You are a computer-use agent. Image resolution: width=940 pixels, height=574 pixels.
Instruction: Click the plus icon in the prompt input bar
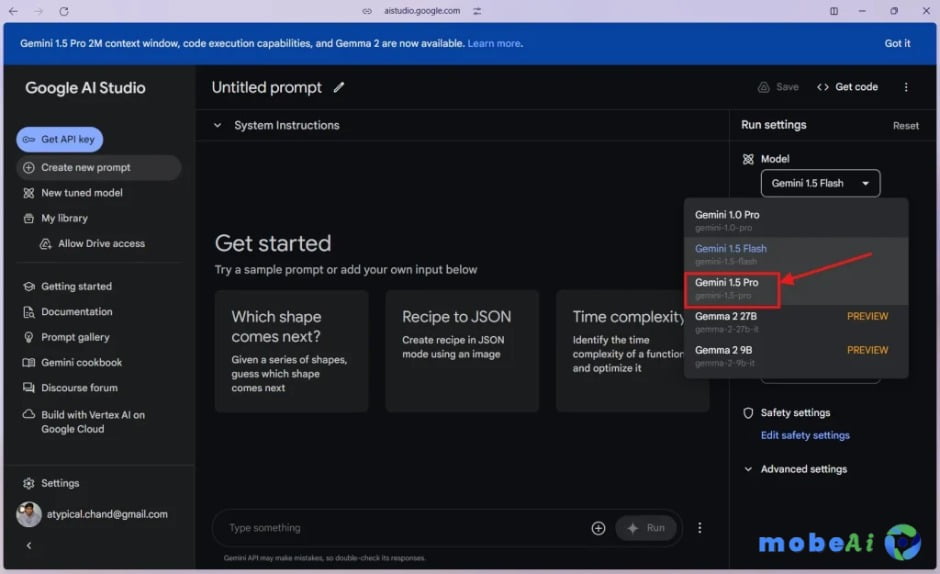pos(598,528)
